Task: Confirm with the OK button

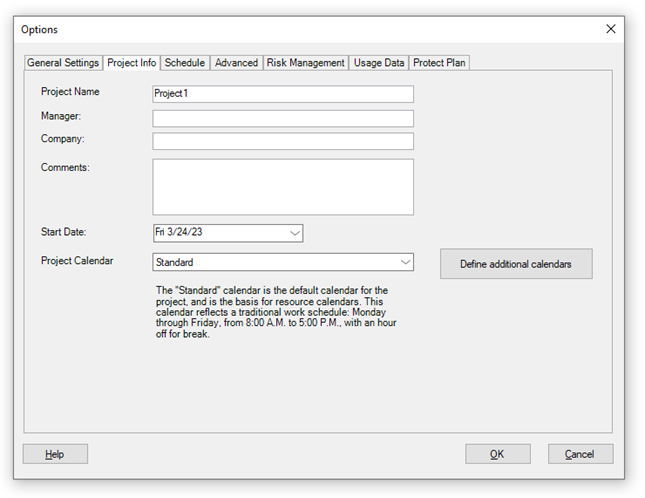Action: pyautogui.click(x=497, y=454)
